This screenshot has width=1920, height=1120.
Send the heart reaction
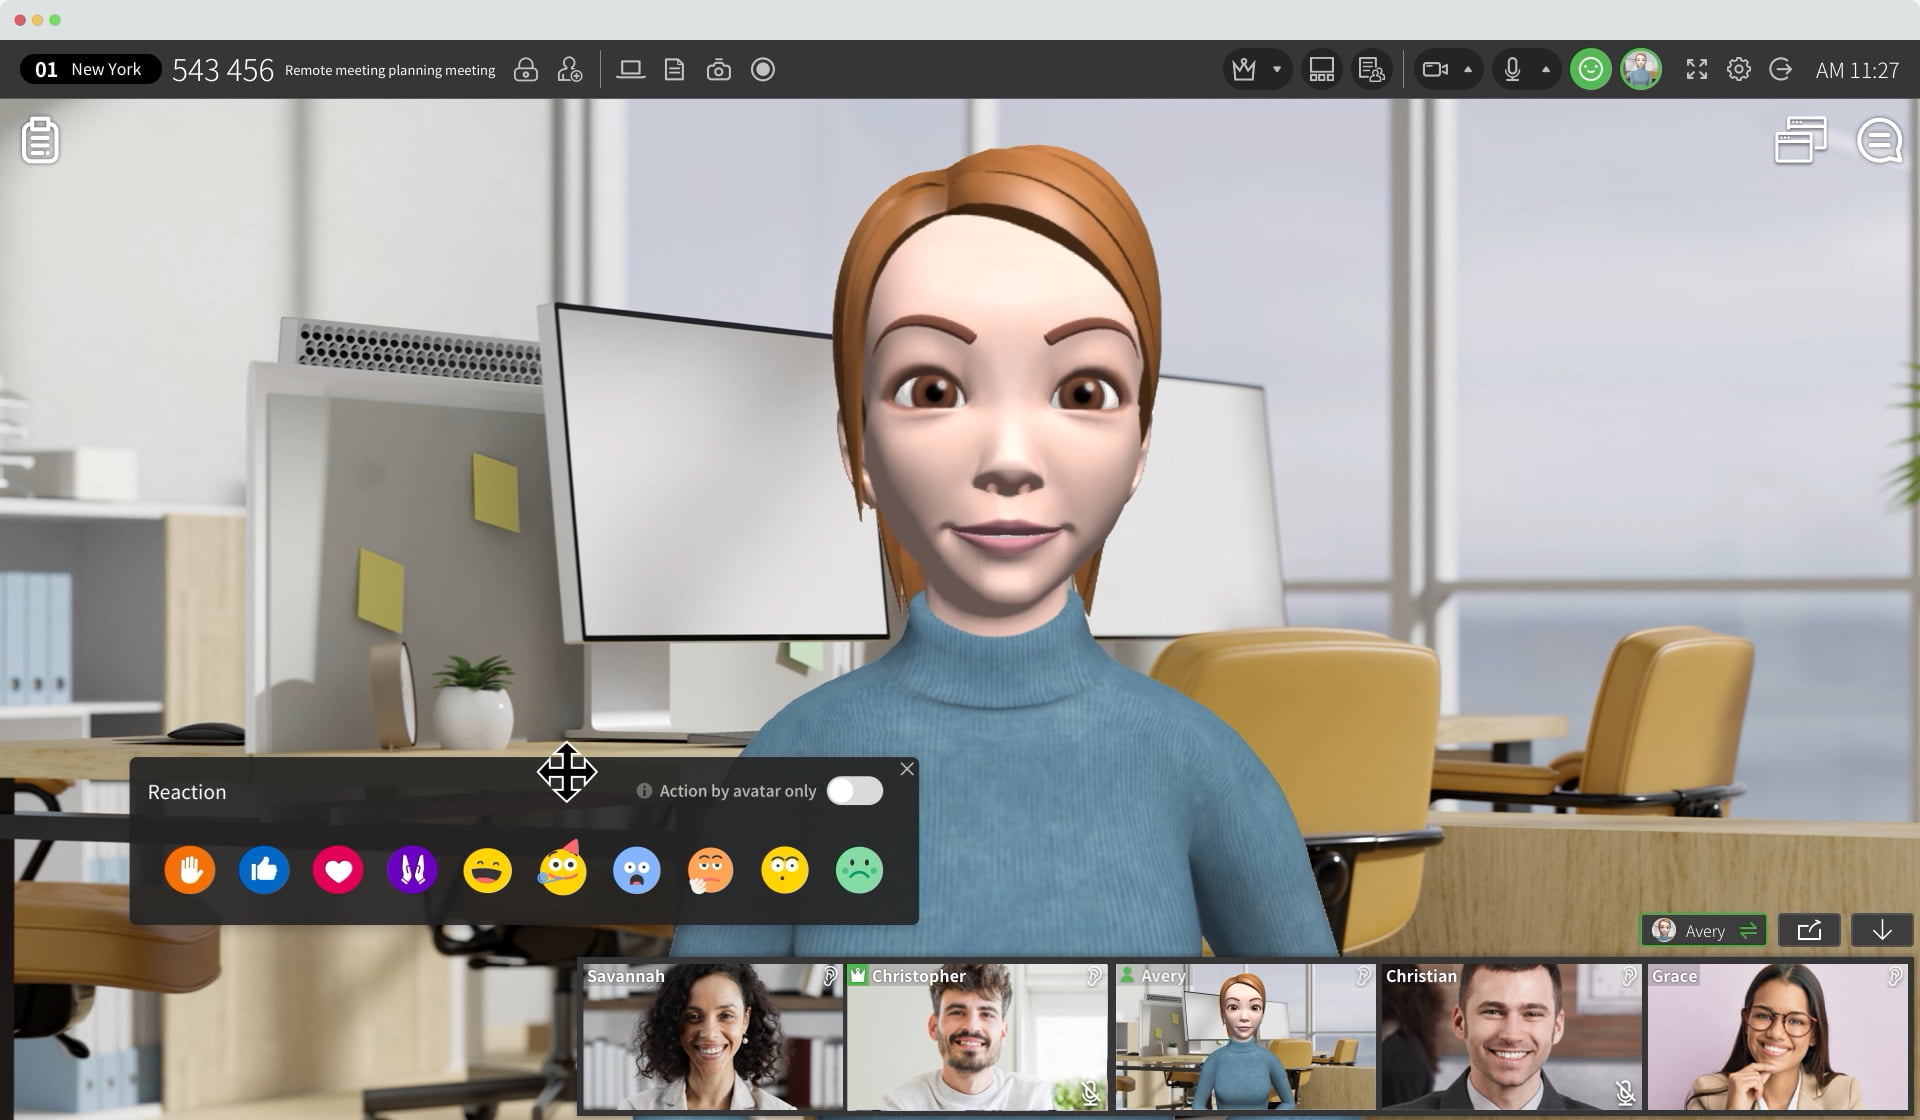338,870
